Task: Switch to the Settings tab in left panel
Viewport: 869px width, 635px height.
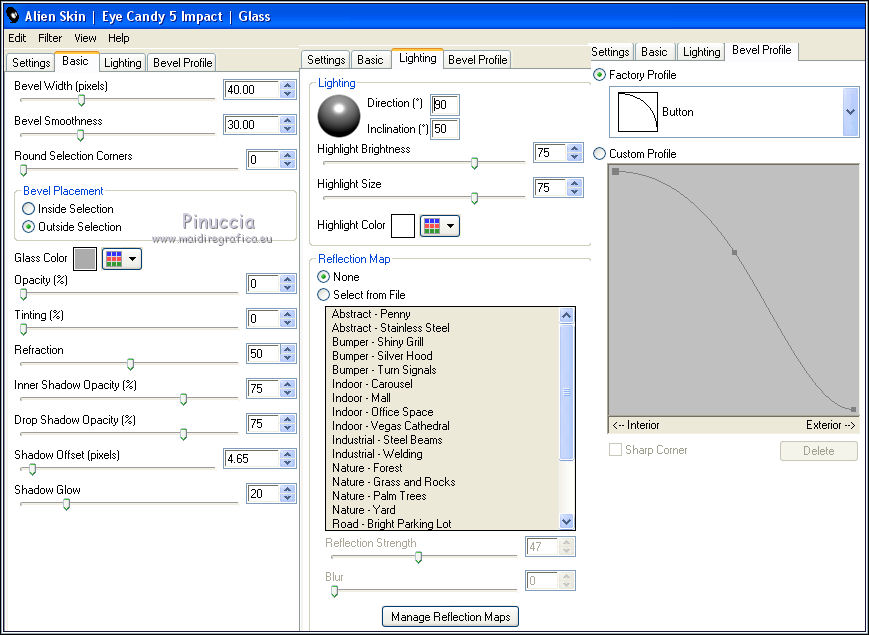Action: [x=31, y=62]
